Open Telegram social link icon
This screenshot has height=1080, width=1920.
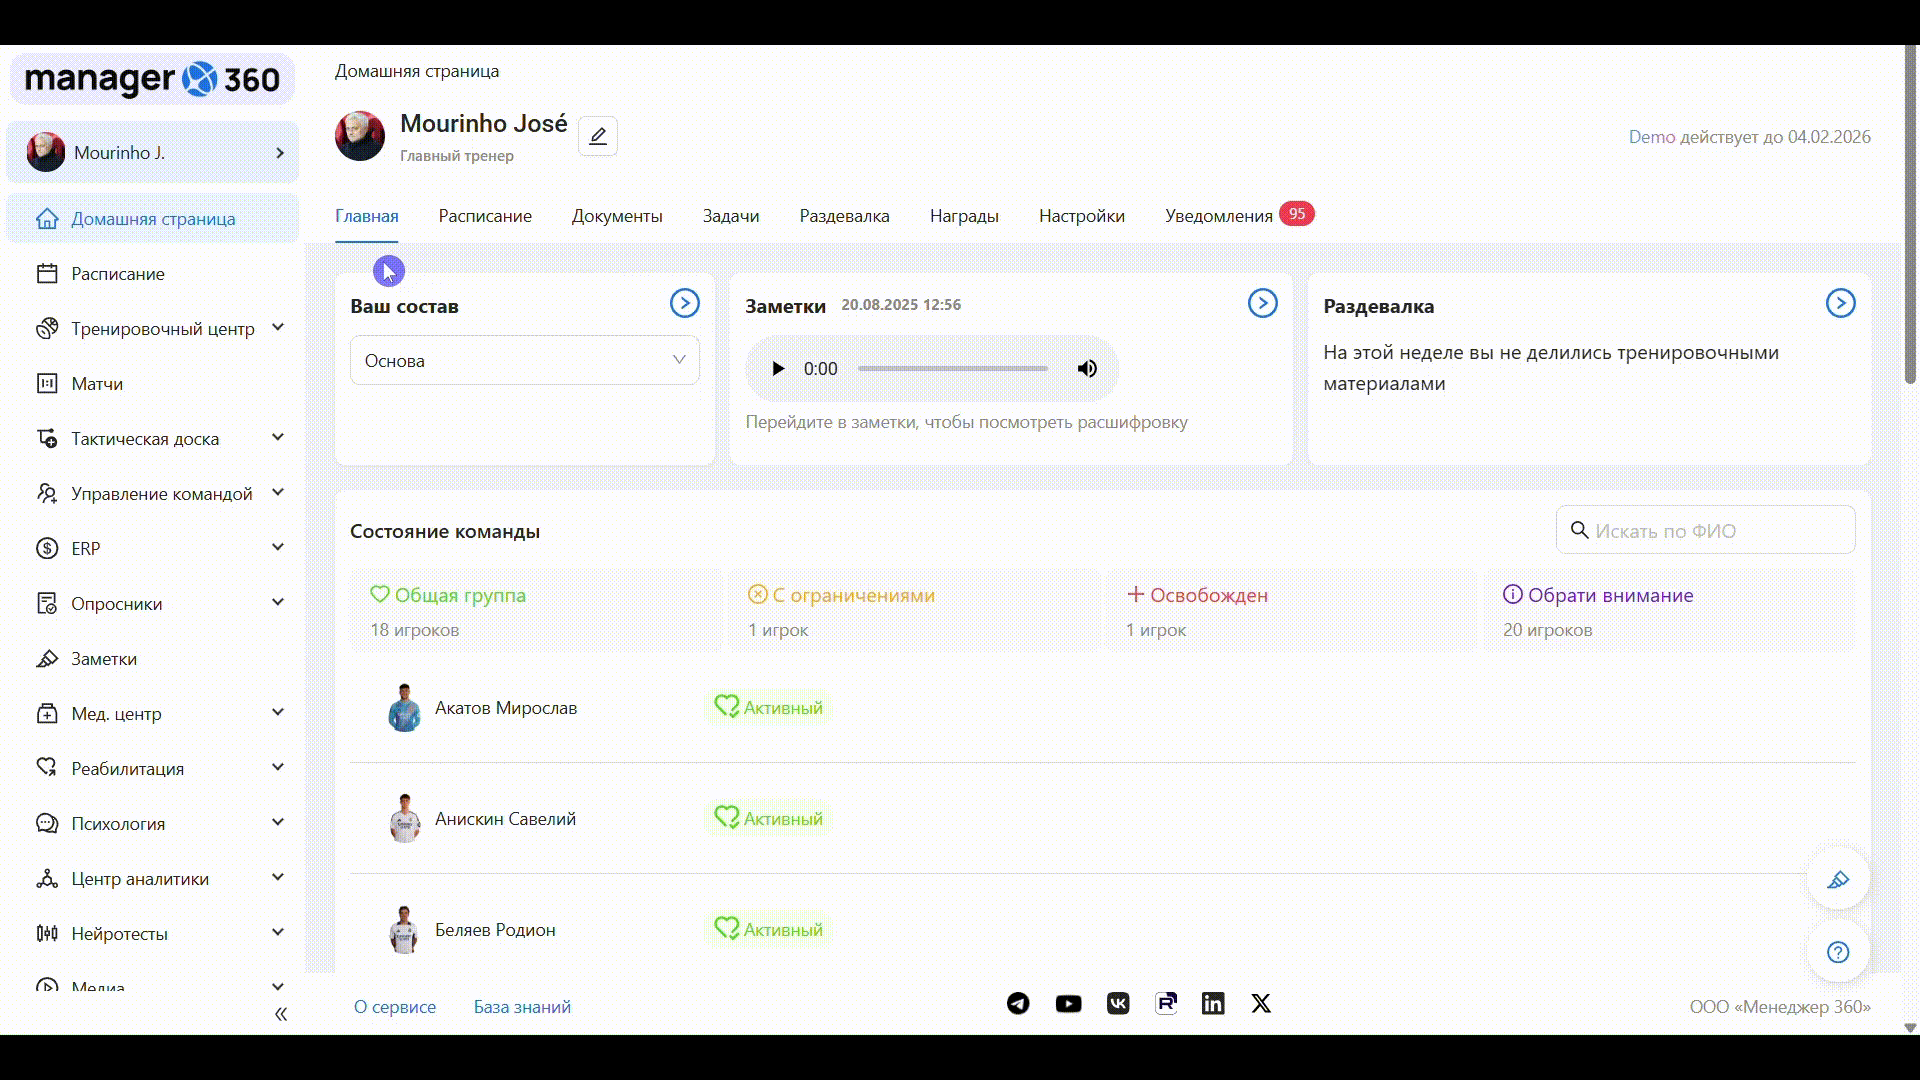(x=1018, y=1003)
